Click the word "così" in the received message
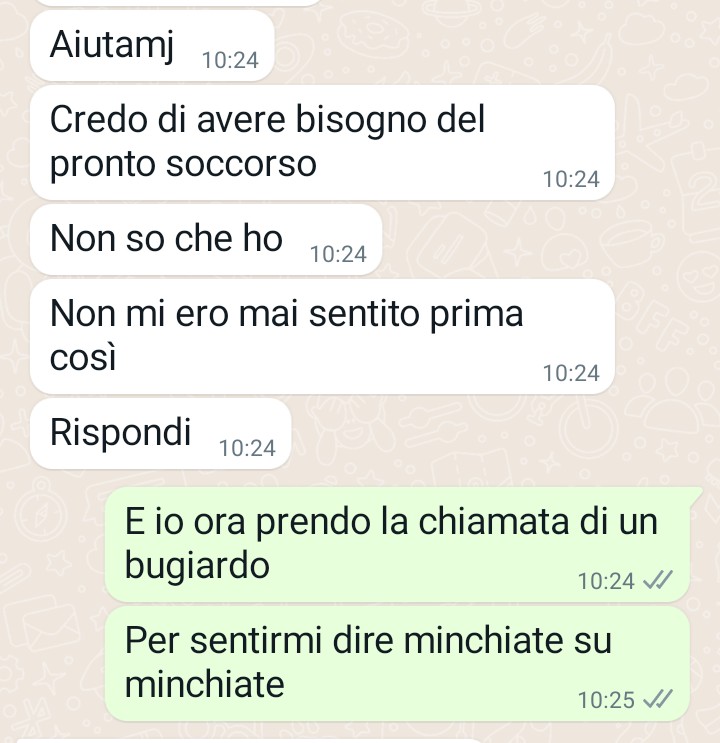 click(83, 357)
